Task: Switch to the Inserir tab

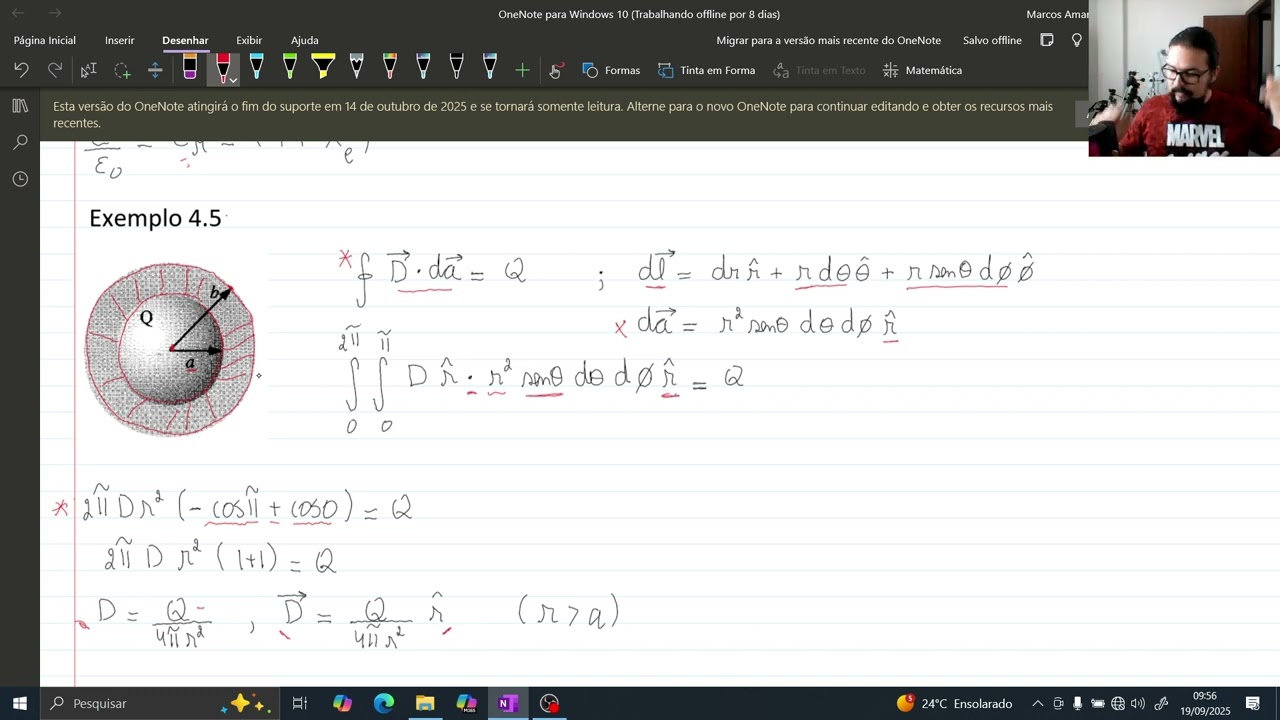Action: point(119,40)
